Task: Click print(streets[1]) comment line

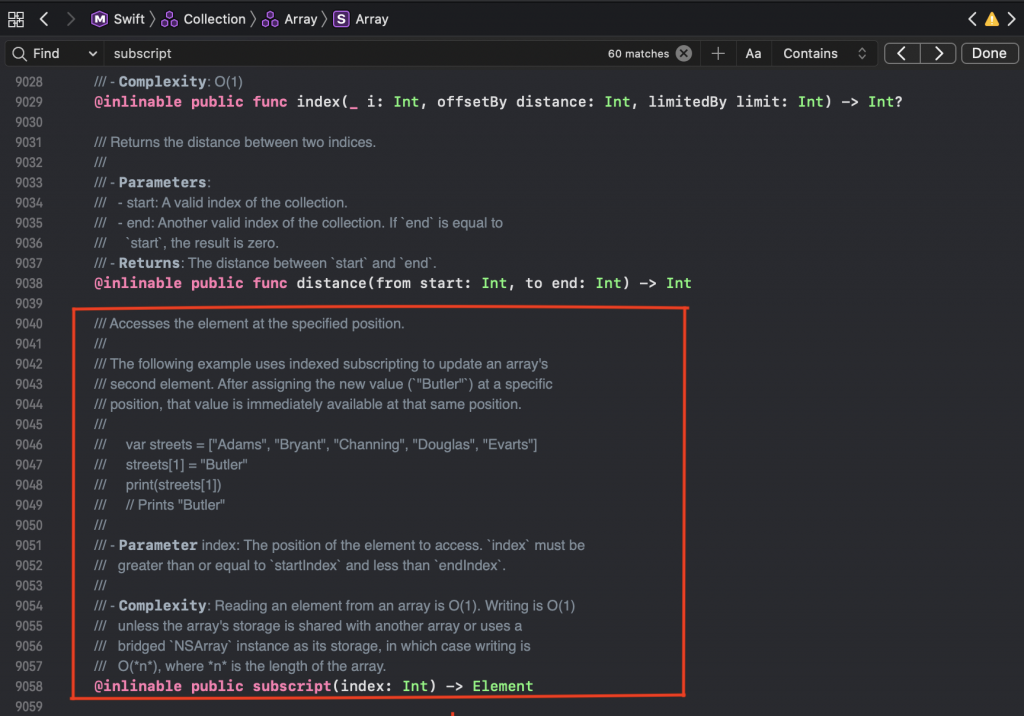Action: coord(173,485)
